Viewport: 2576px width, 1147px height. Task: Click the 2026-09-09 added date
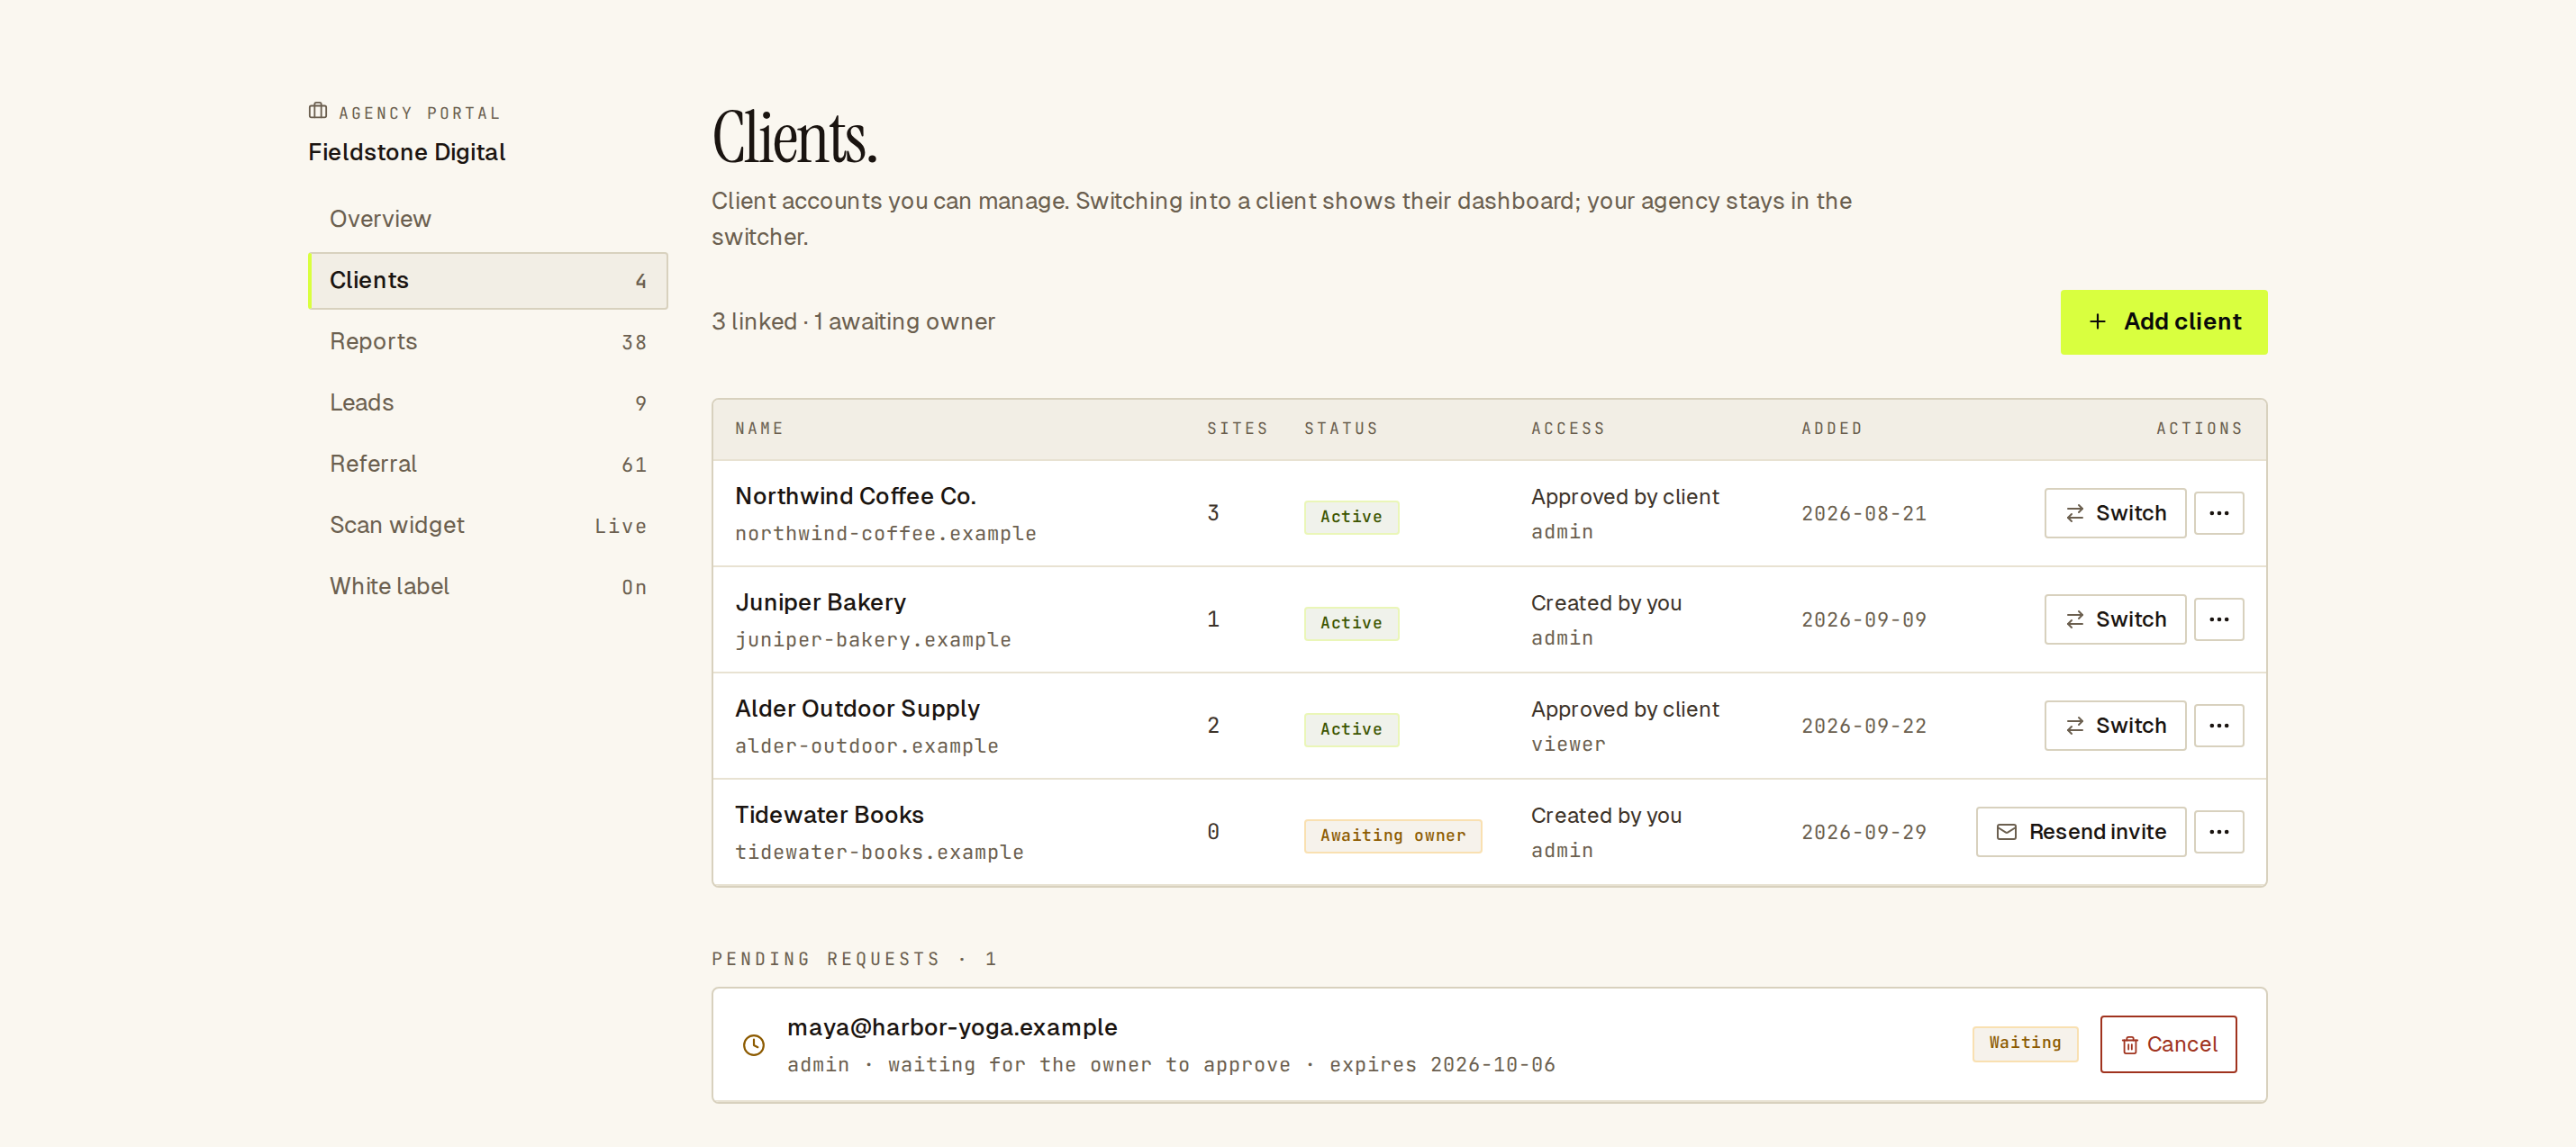(x=1864, y=620)
